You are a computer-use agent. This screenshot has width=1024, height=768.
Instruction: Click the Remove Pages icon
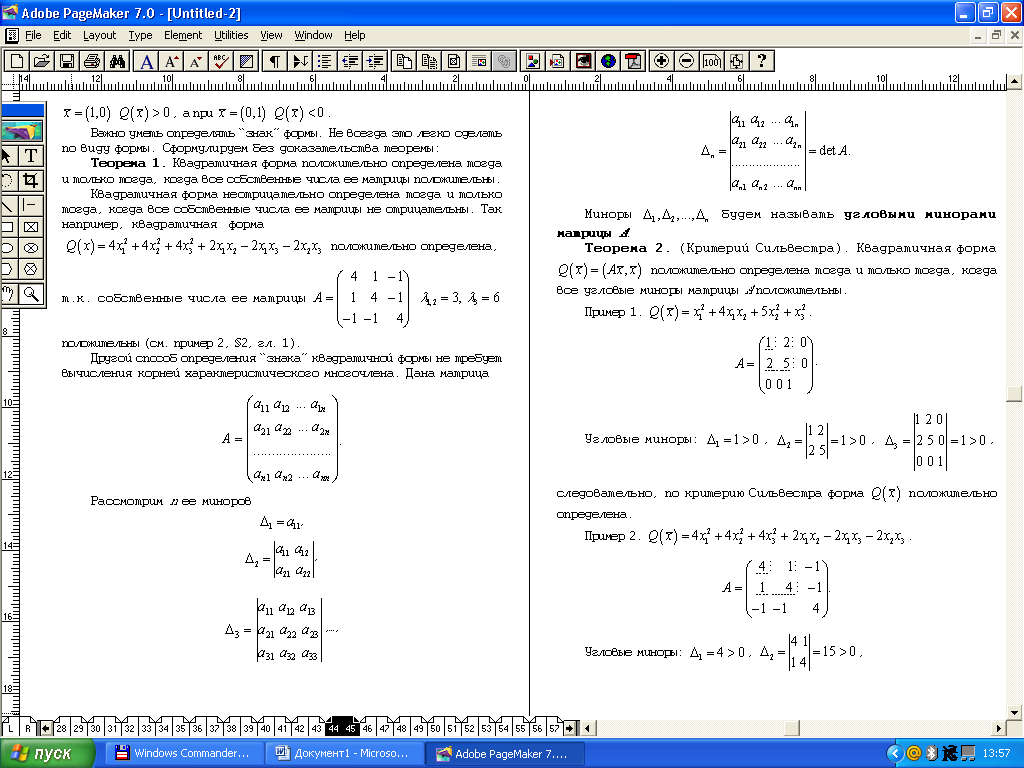(429, 61)
